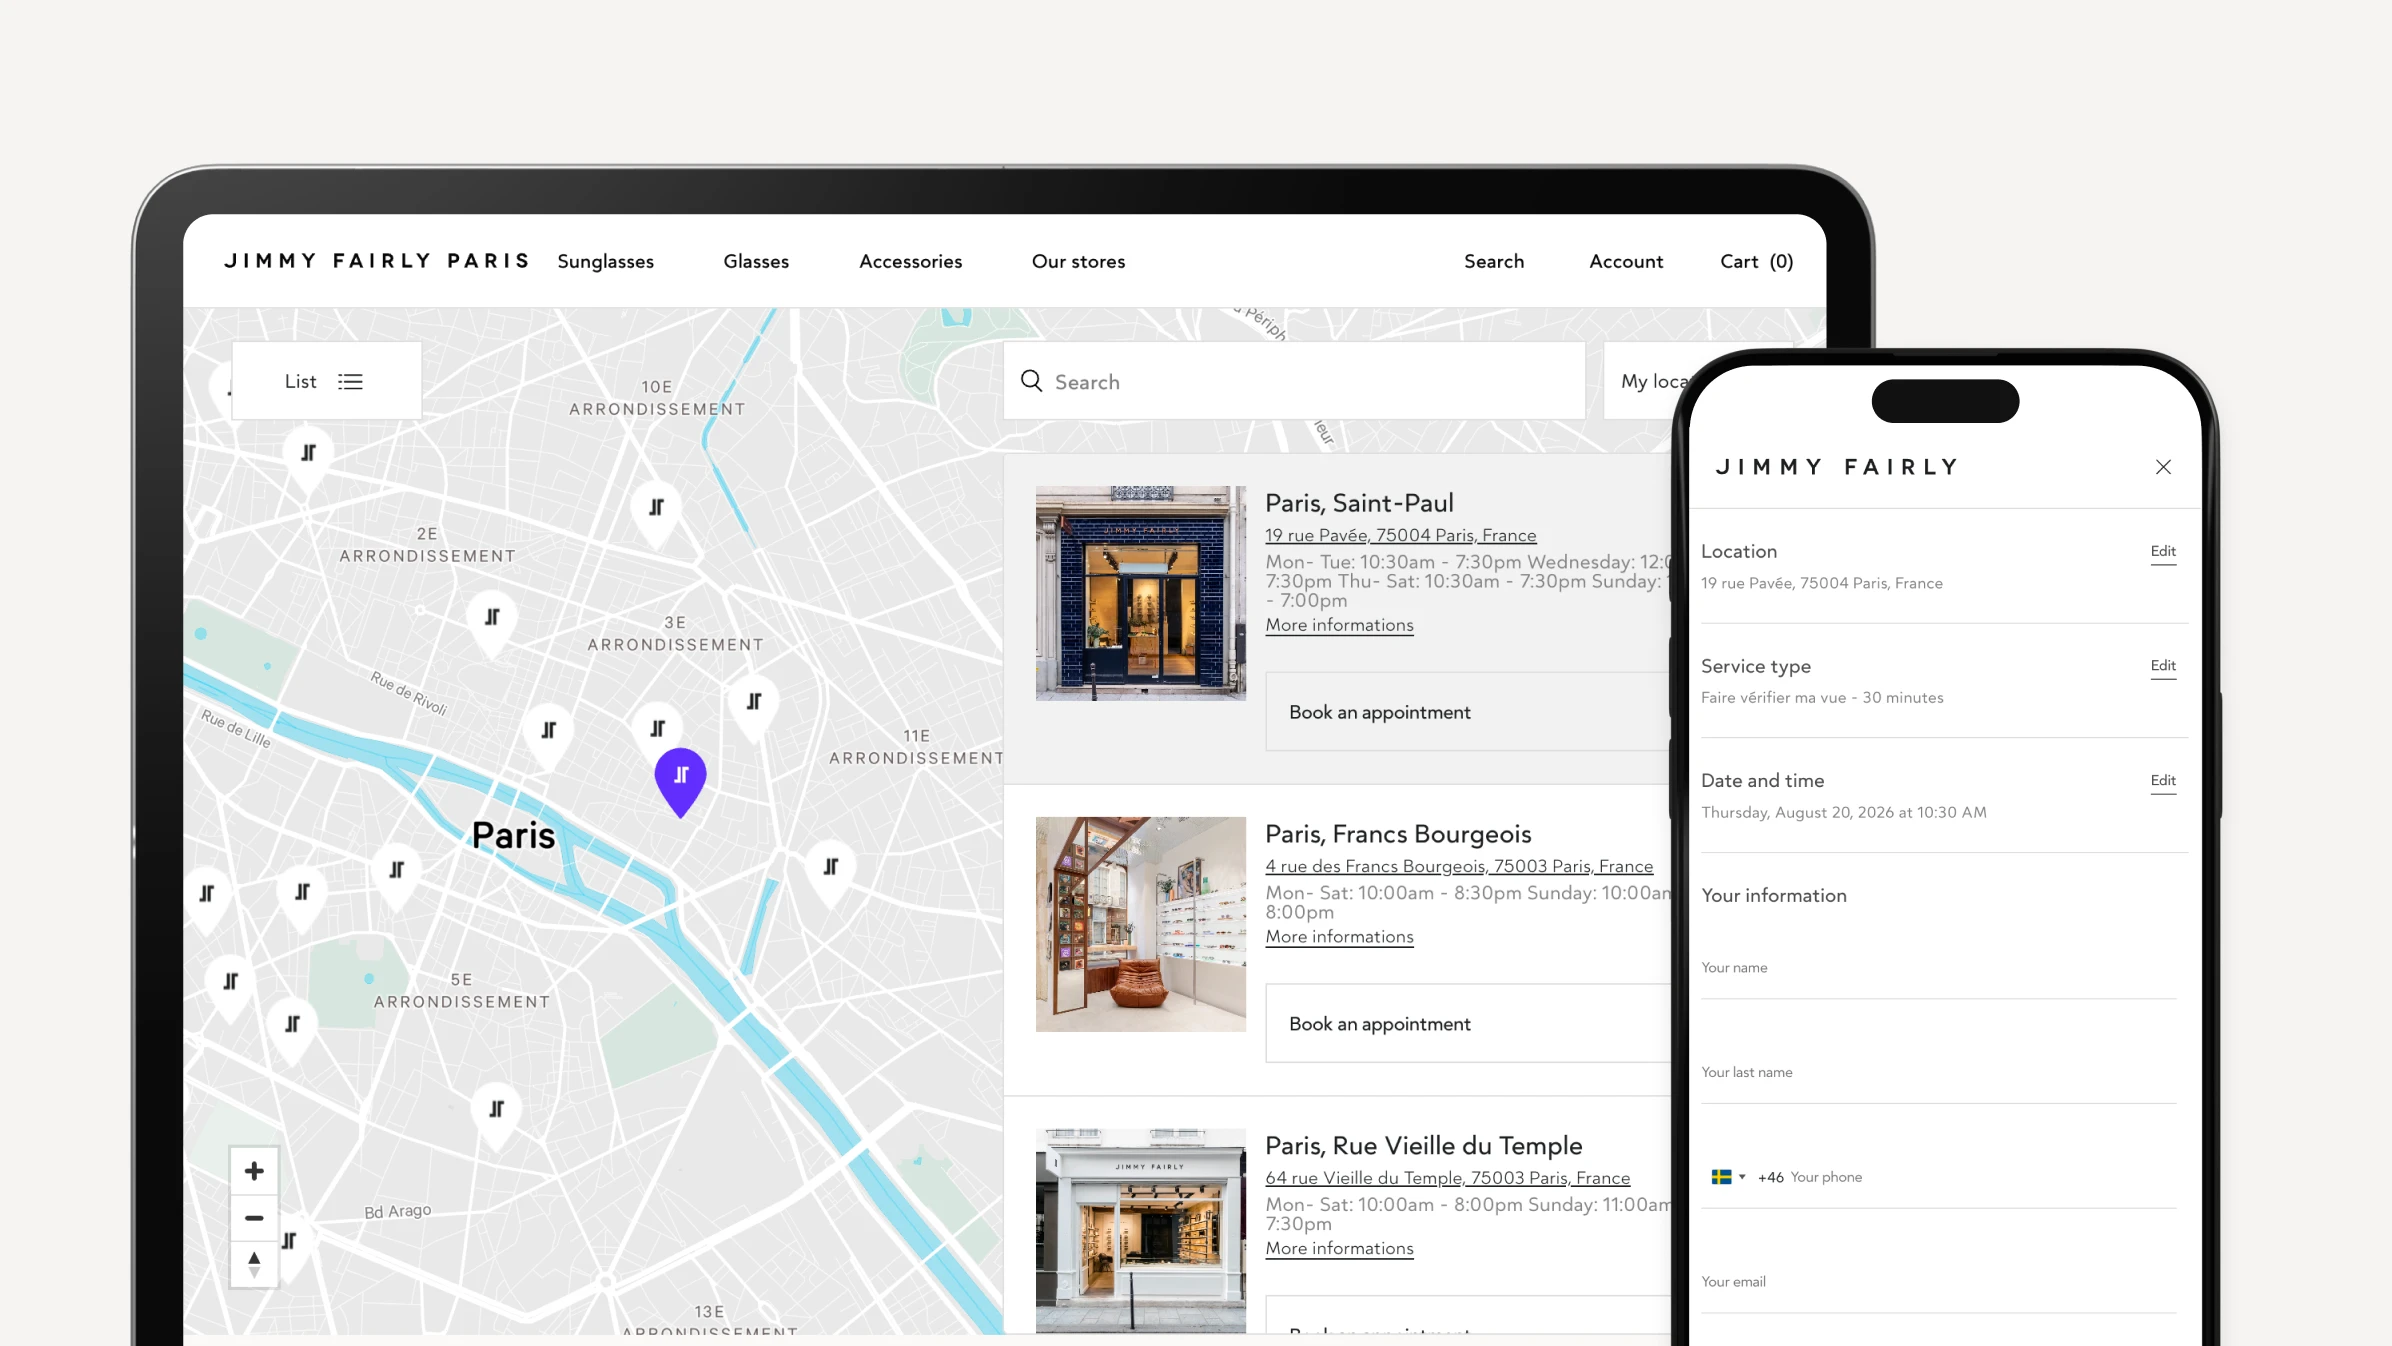Click the Your email field
Screen dimensions: 2392x1346
coord(1939,1283)
